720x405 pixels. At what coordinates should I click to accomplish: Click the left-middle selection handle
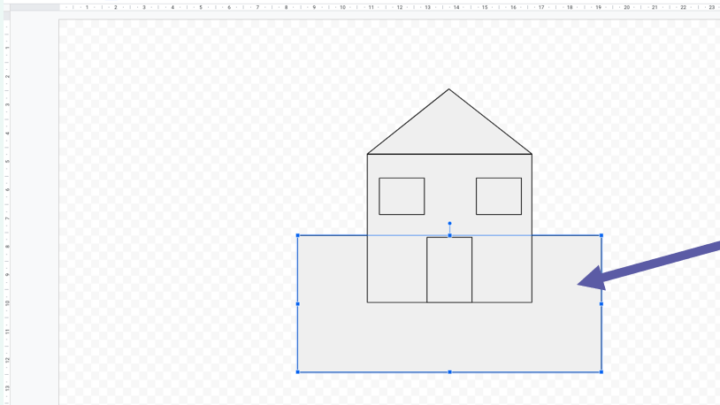click(x=298, y=304)
